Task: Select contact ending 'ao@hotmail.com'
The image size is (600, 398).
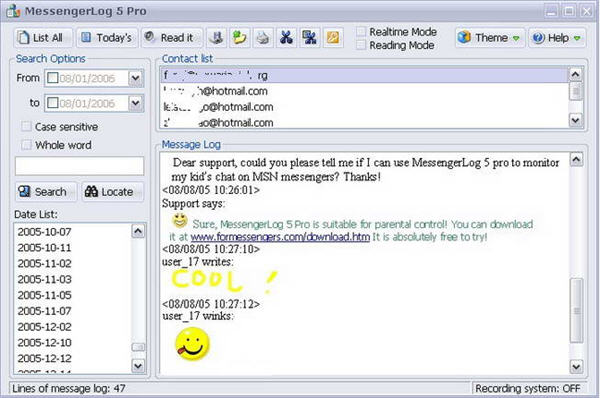Action: pos(364,122)
